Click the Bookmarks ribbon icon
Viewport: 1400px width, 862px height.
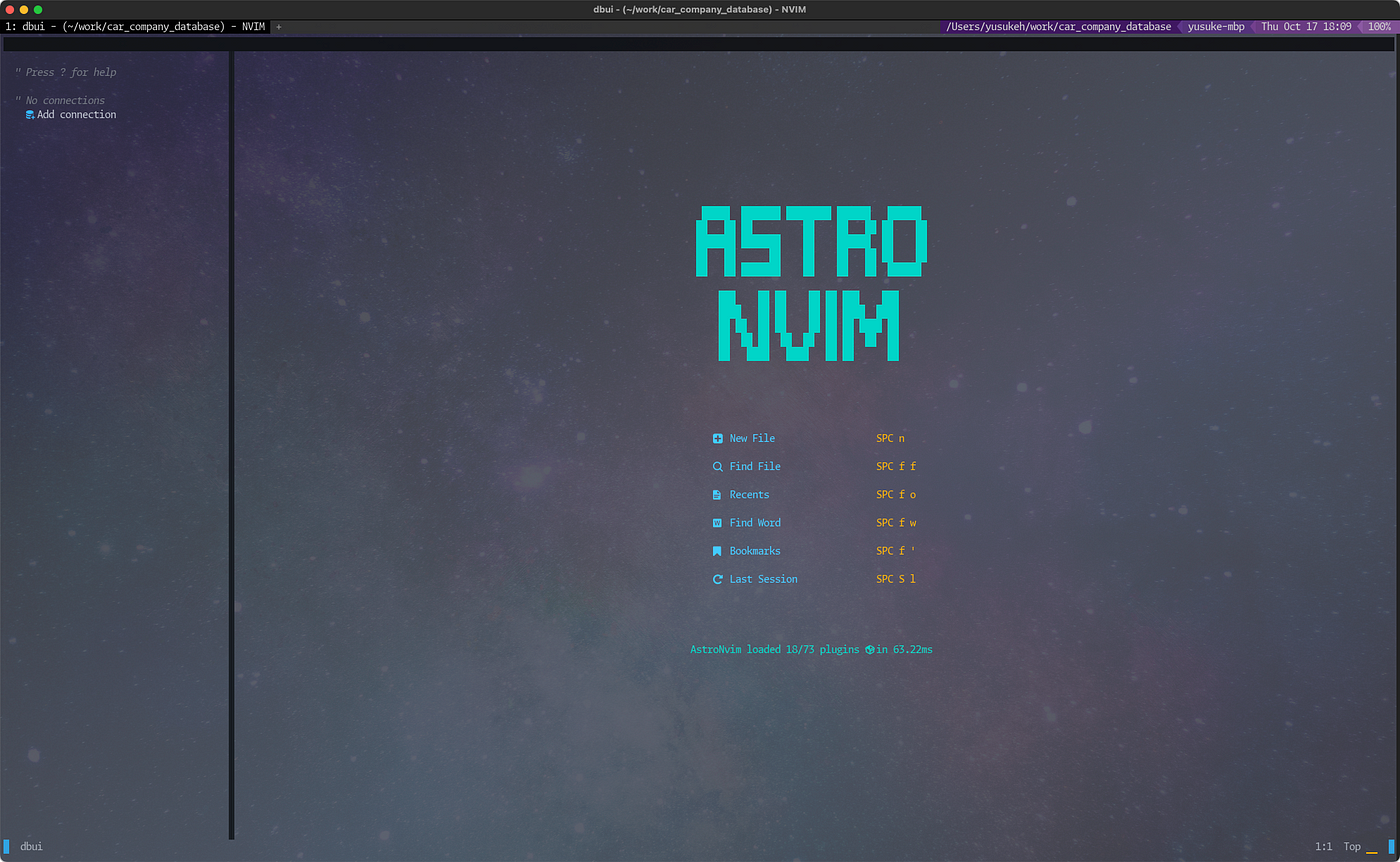[x=717, y=551]
